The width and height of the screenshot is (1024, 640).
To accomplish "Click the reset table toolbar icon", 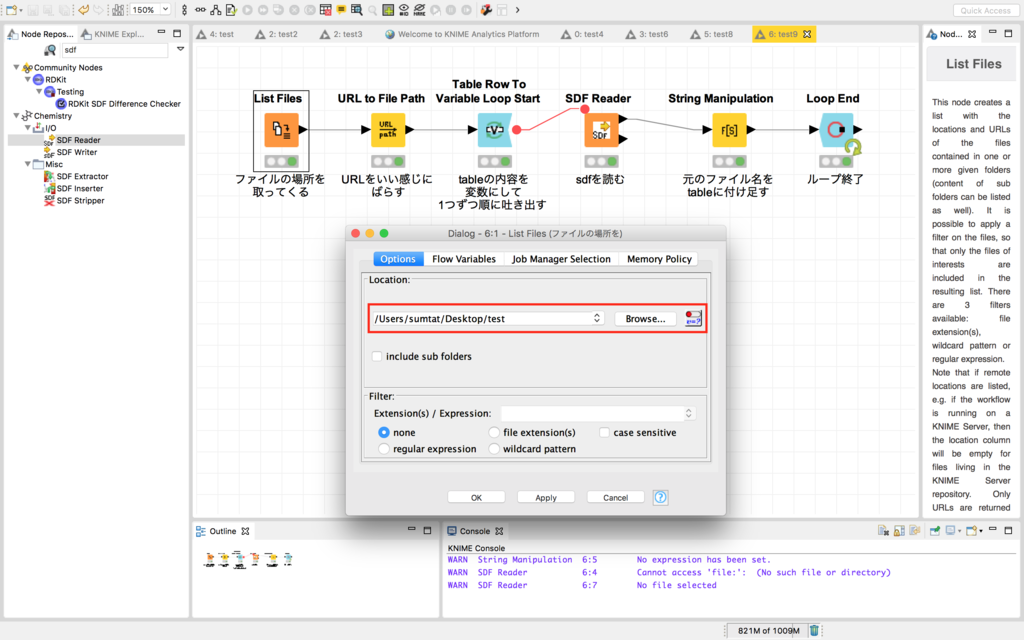I will tap(325, 10).
